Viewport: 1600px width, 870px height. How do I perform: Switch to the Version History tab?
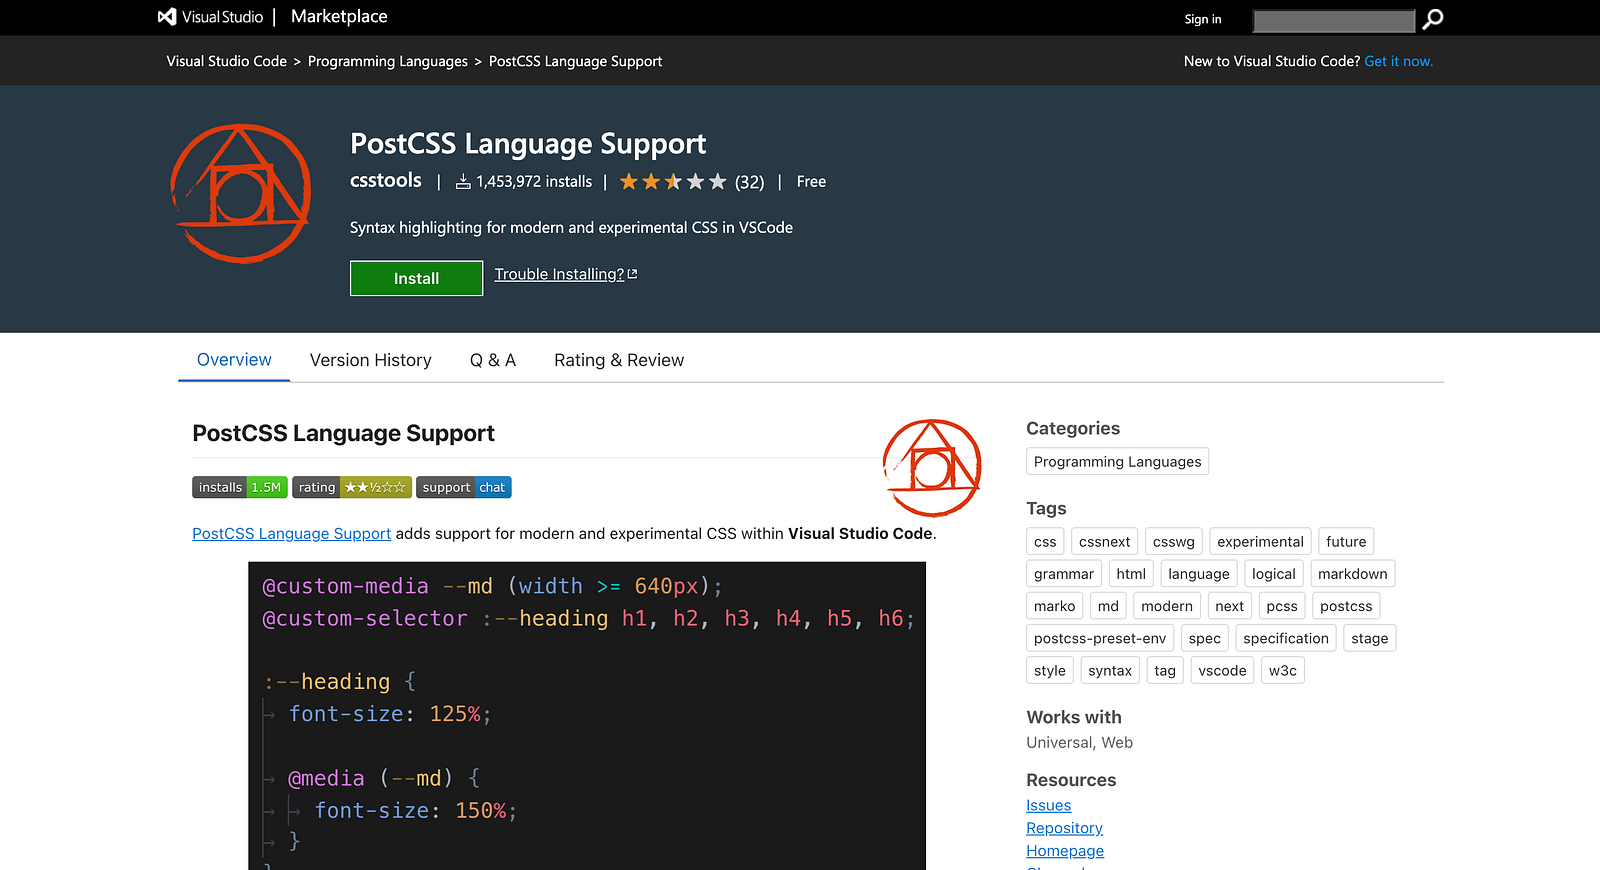[371, 360]
